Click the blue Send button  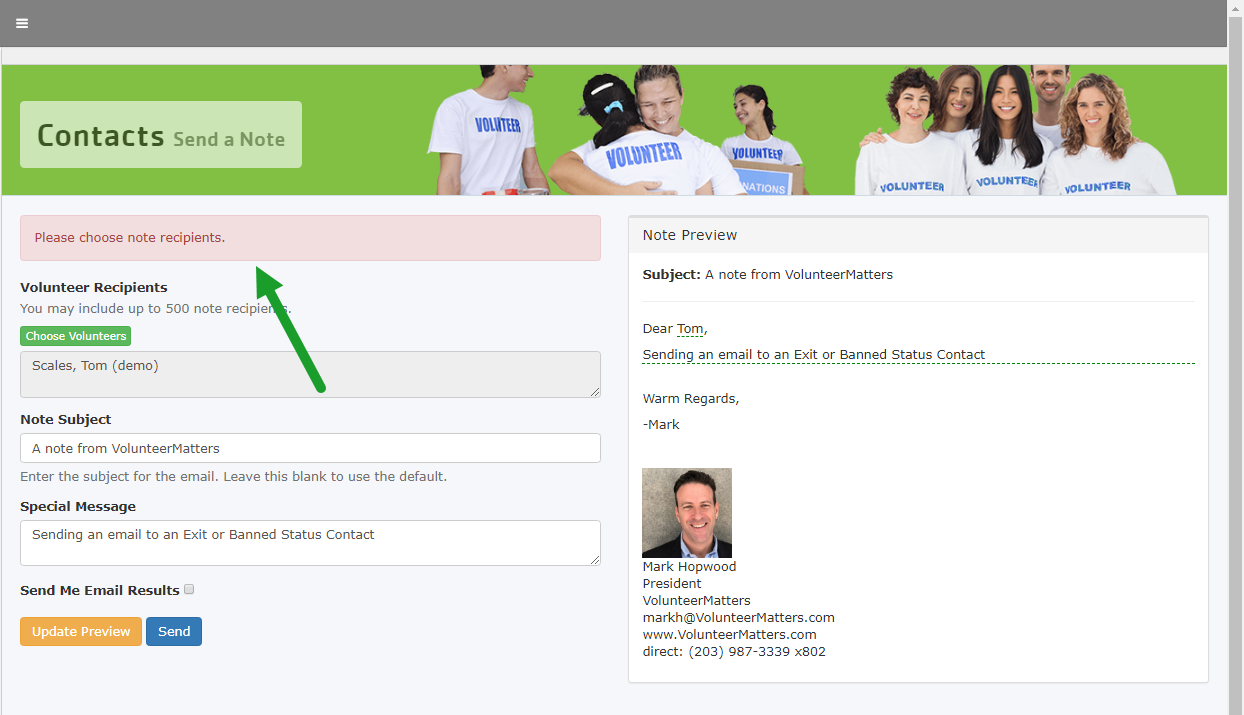pyautogui.click(x=174, y=631)
